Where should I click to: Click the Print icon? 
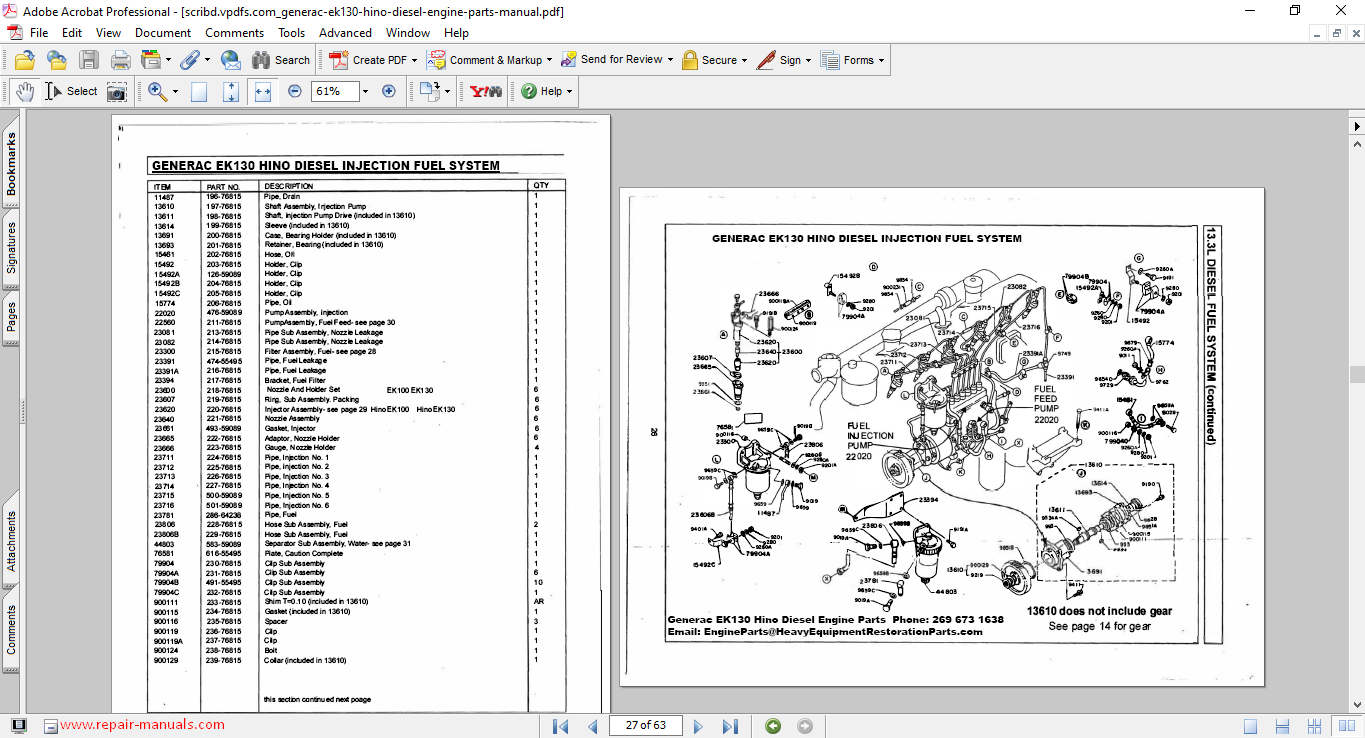coord(120,60)
